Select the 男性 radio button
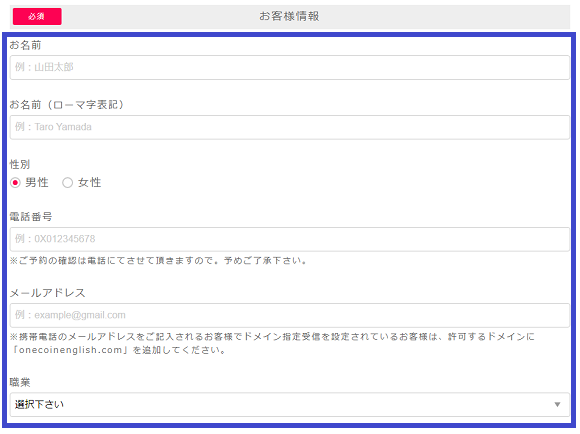The width and height of the screenshot is (580, 434). pos(15,183)
